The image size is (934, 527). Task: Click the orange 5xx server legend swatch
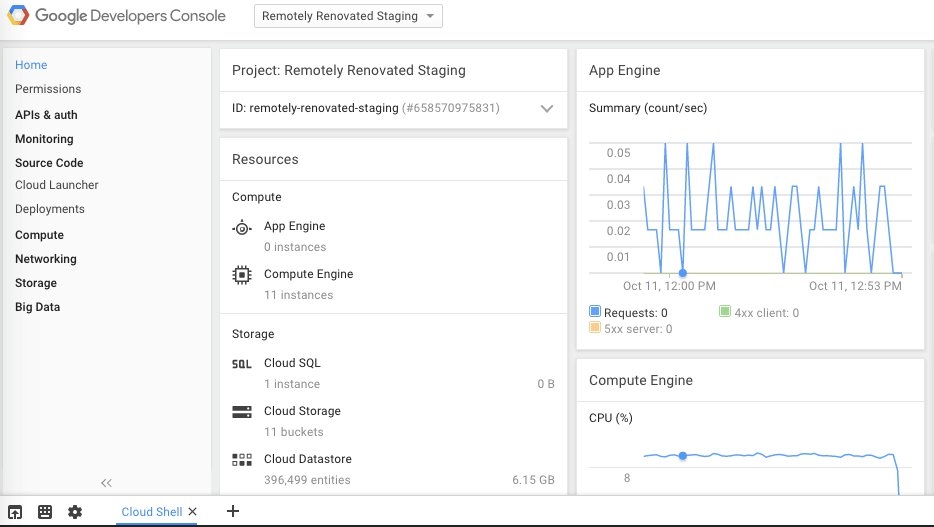pyautogui.click(x=594, y=327)
